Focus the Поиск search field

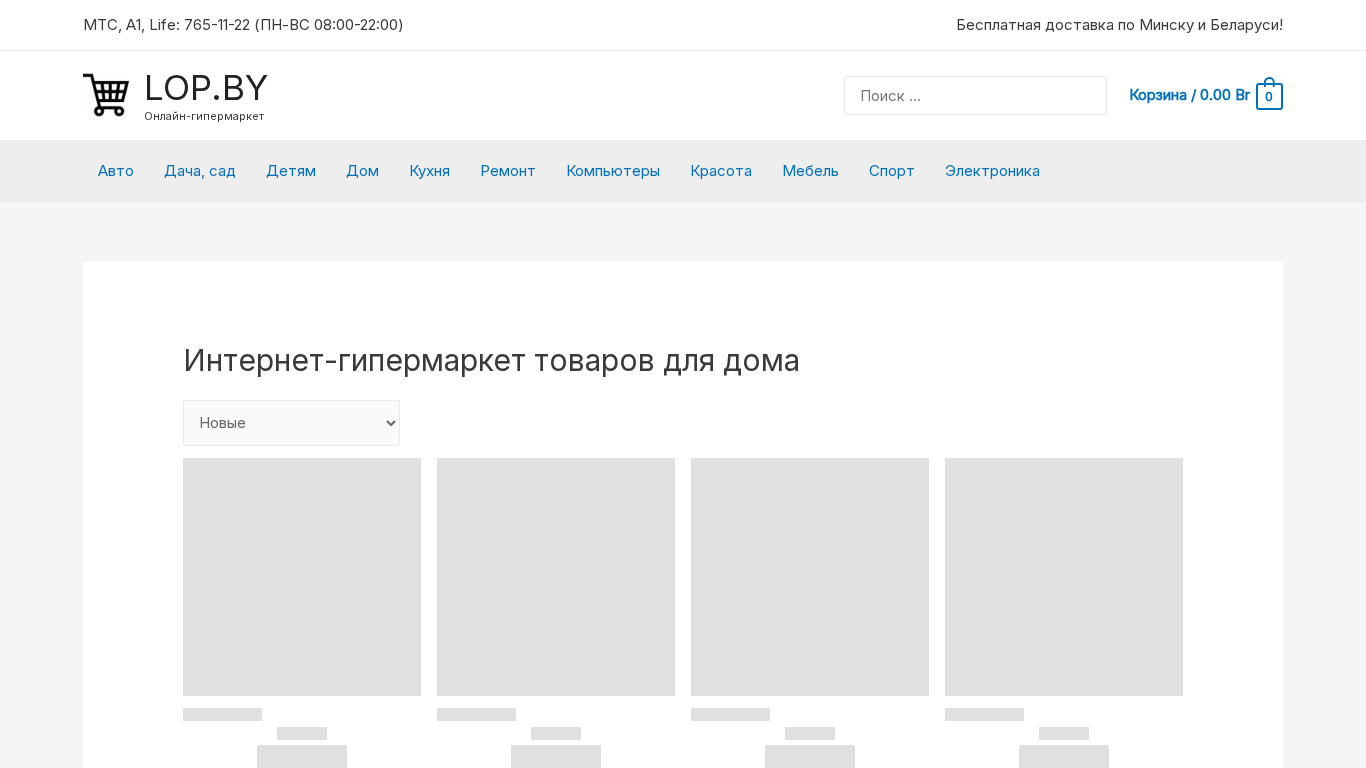[x=975, y=96]
